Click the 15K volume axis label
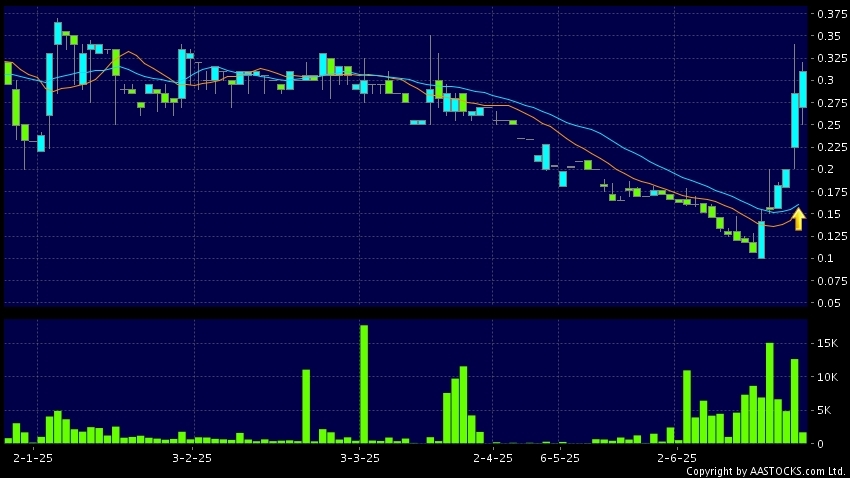The height and width of the screenshot is (478, 850). [827, 344]
